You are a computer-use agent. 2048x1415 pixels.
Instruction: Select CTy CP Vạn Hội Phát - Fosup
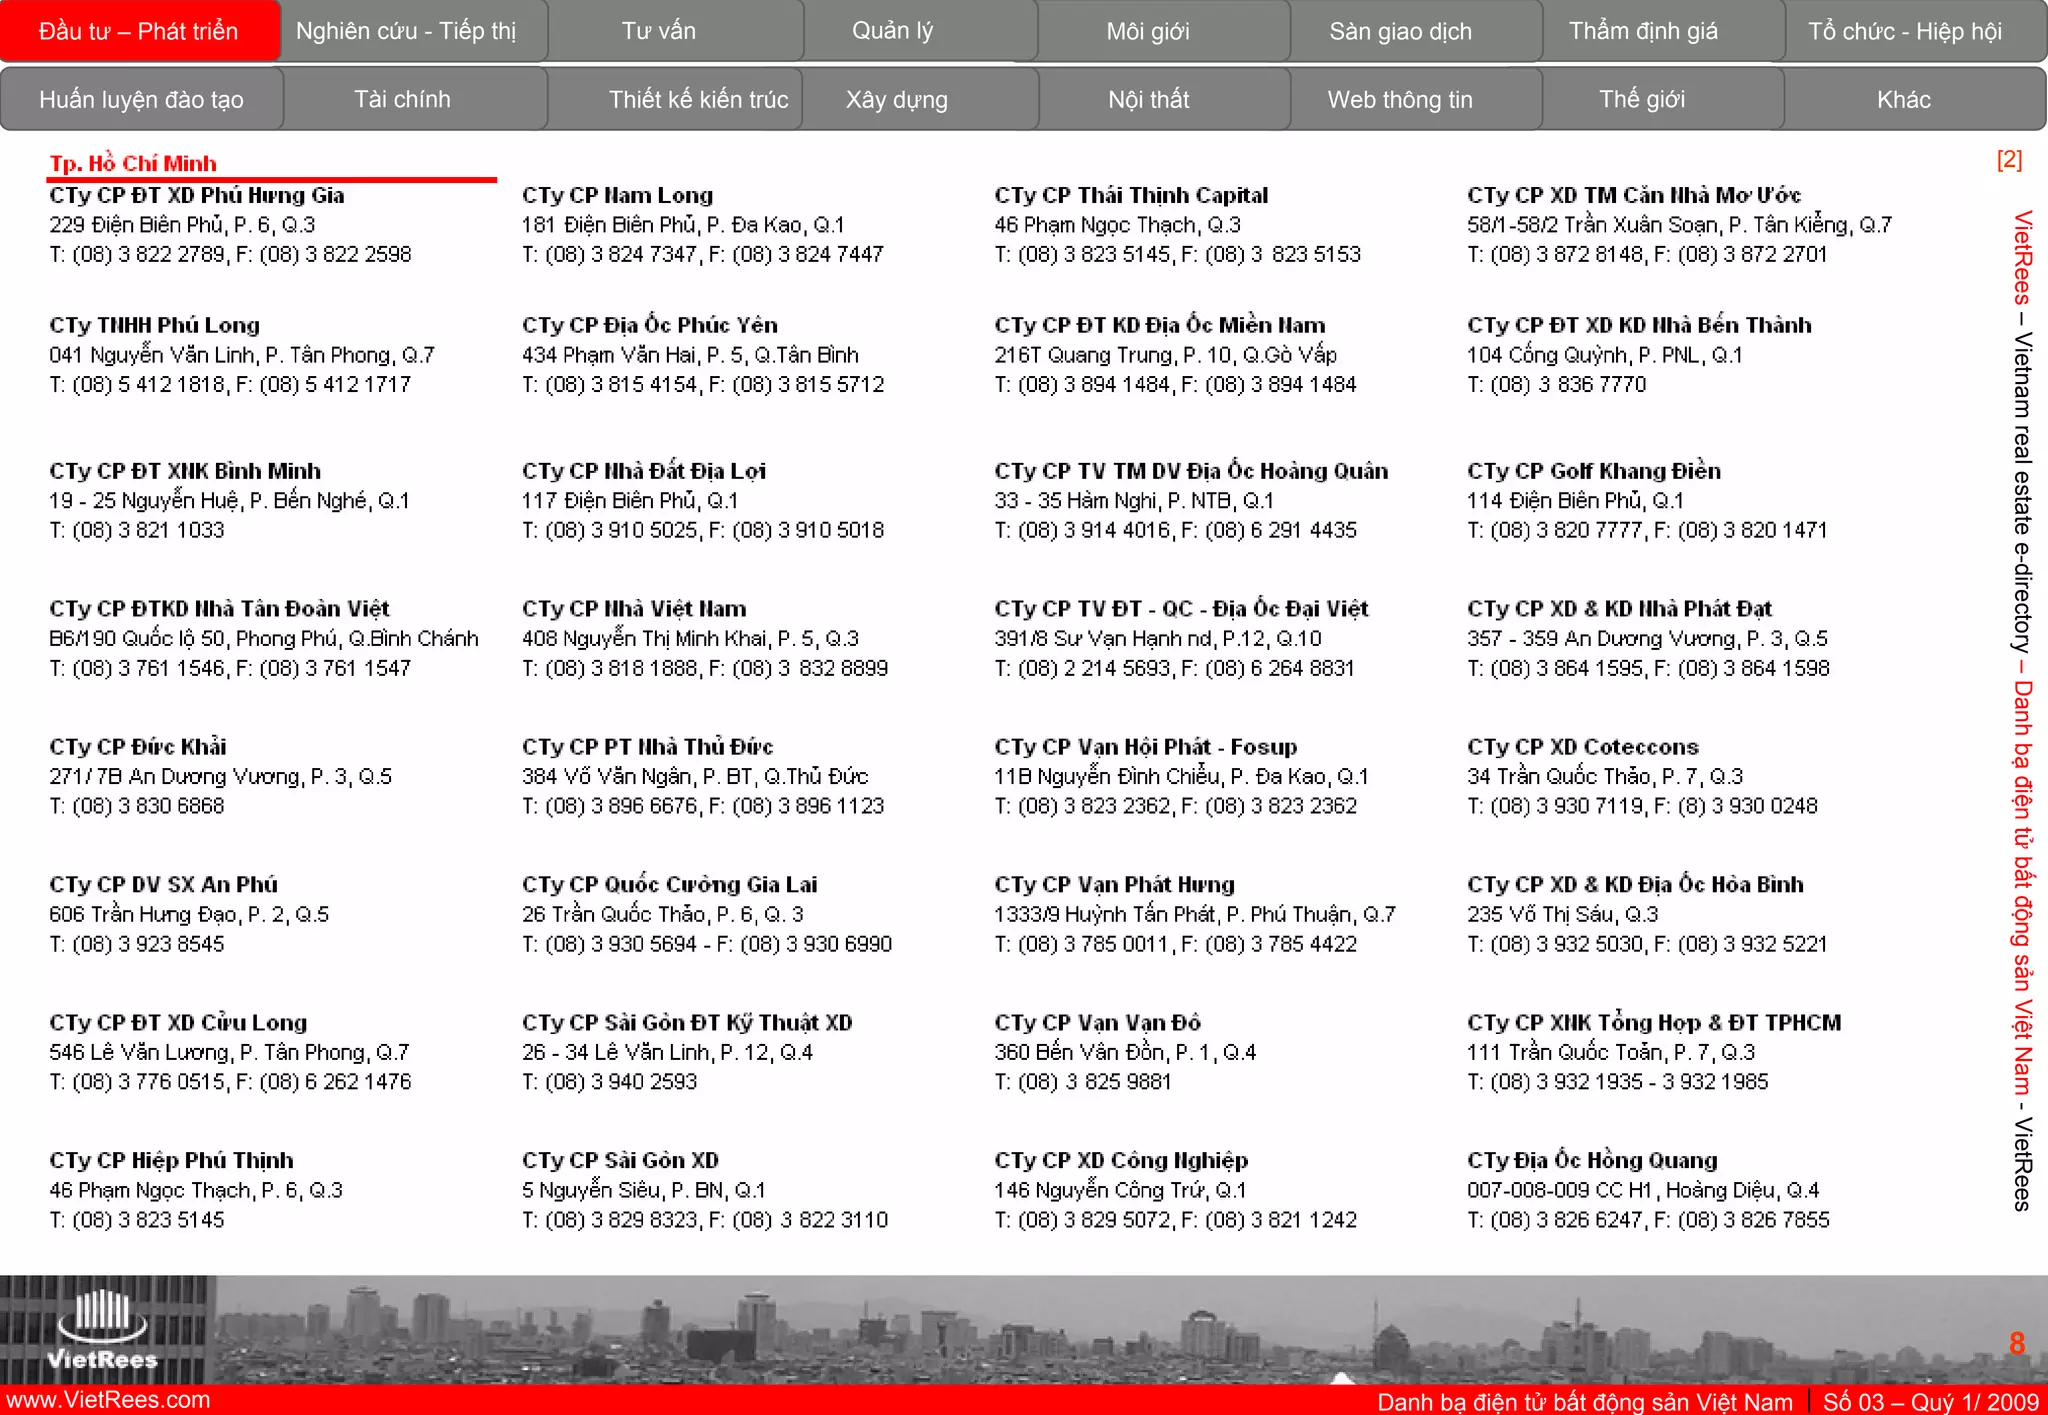[1146, 747]
